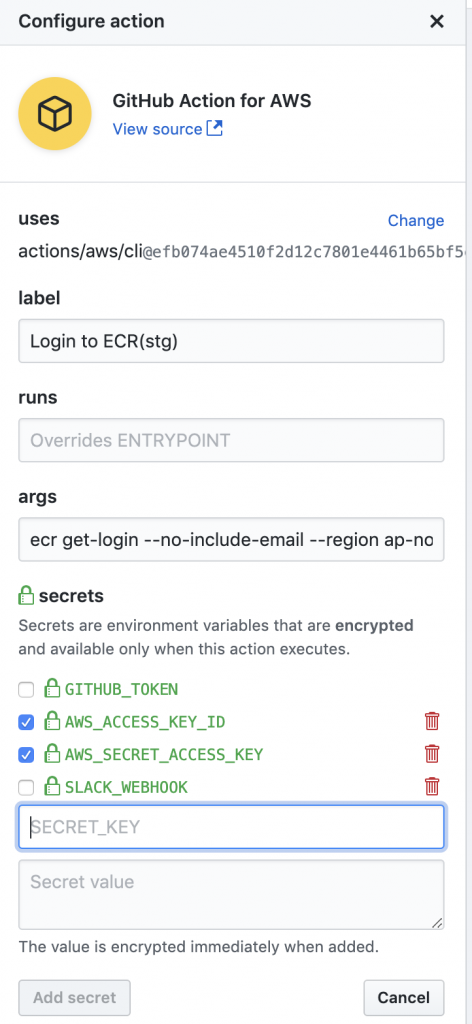Screen dimensions: 472x1024
Task: Delete the SLACK_WEBHOOK secret via trash icon
Action: point(432,786)
